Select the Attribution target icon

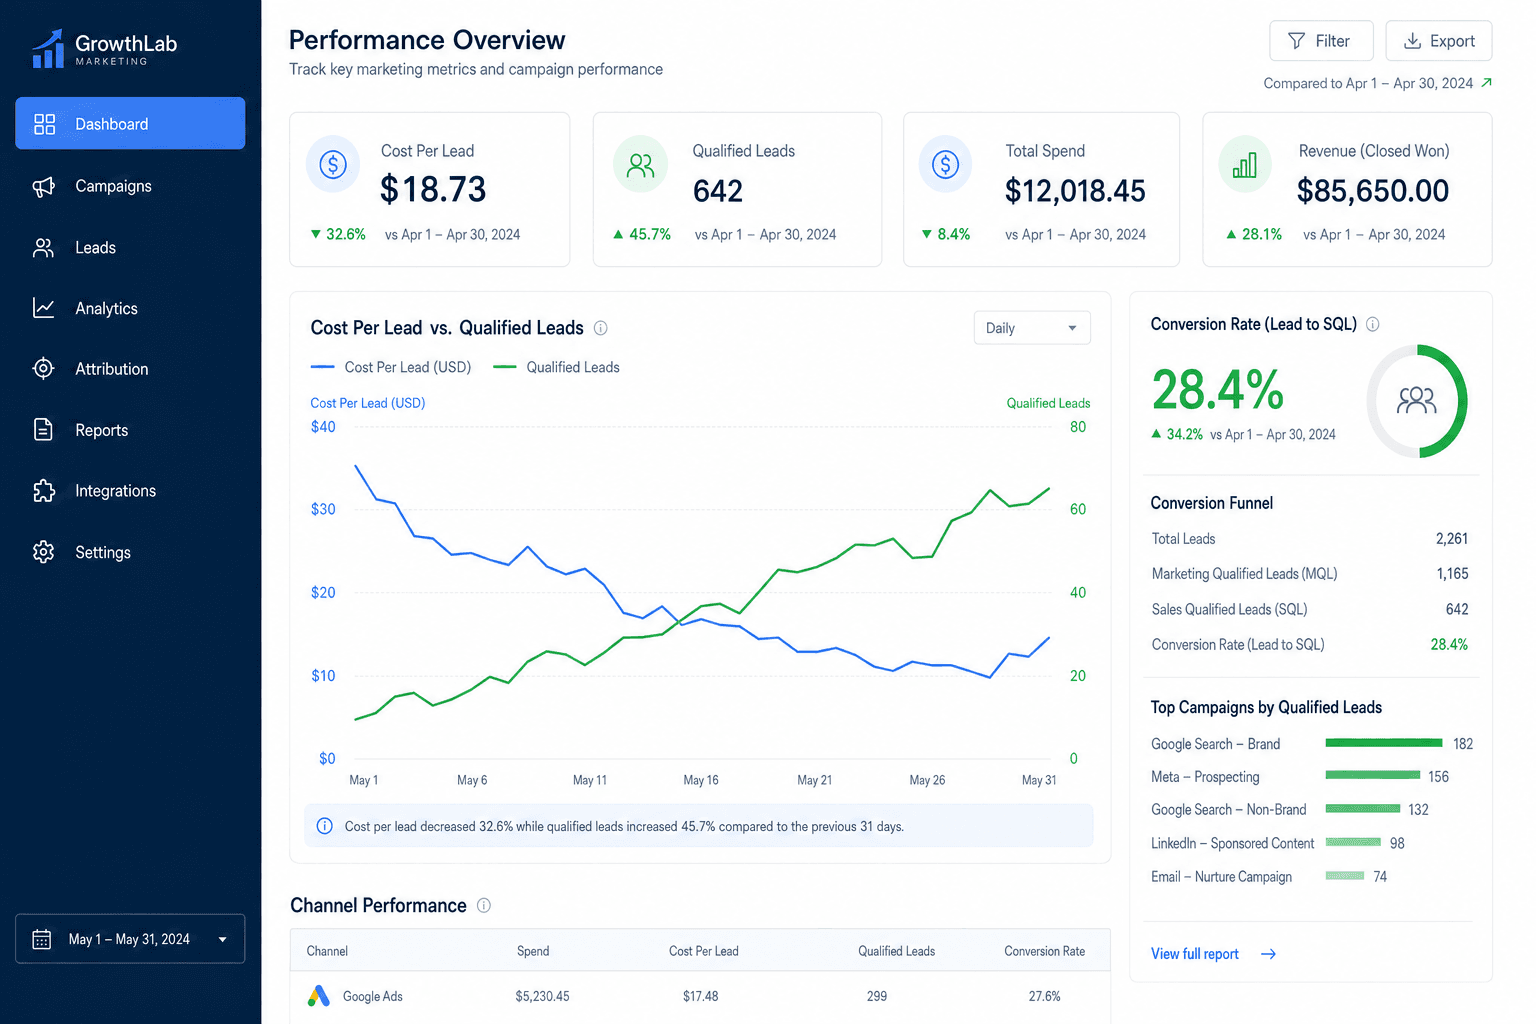pyautogui.click(x=43, y=369)
